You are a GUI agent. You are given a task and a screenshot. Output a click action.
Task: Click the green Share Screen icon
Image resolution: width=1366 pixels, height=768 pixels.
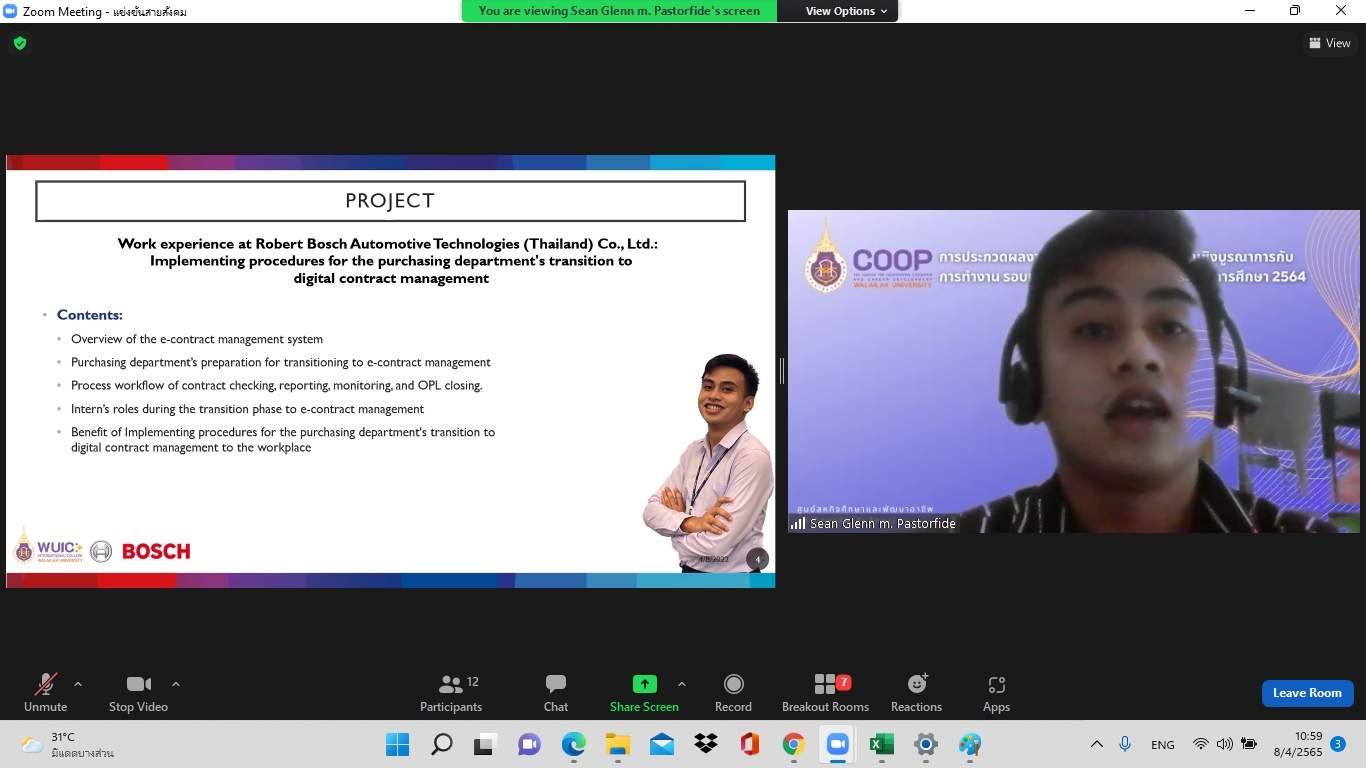click(644, 684)
